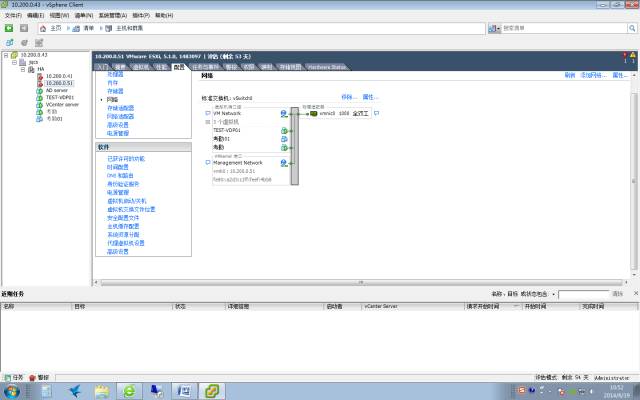Image resolution: width=640 pixels, height=400 pixels.
Task: Open 已获许可的功能 link
Action: point(126,159)
